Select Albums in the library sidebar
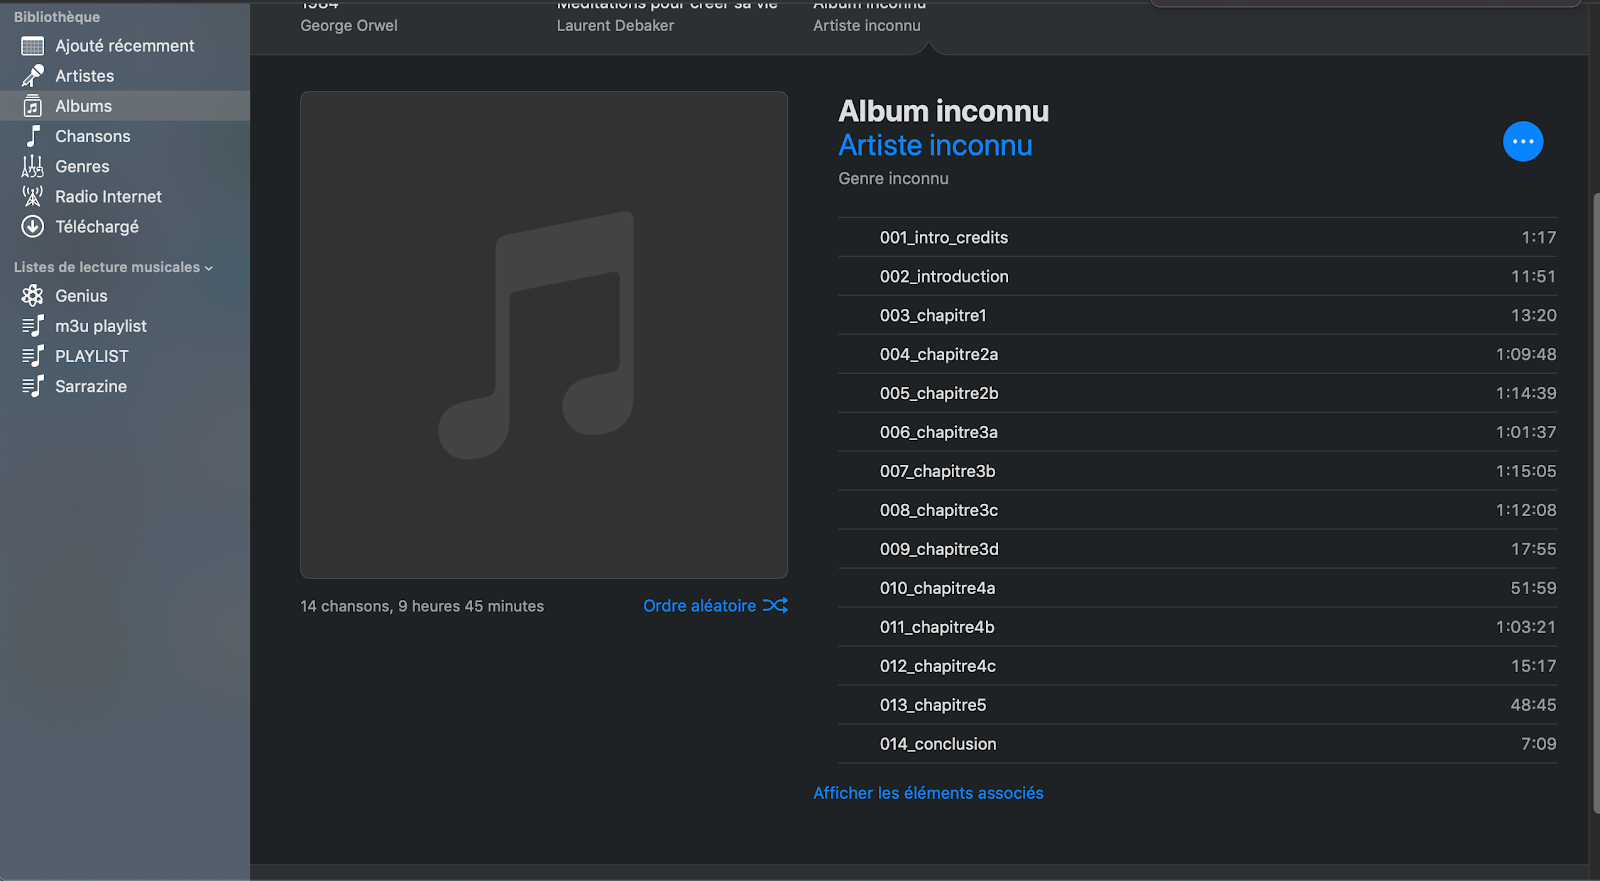Screen dimensions: 1600x881 click(83, 106)
